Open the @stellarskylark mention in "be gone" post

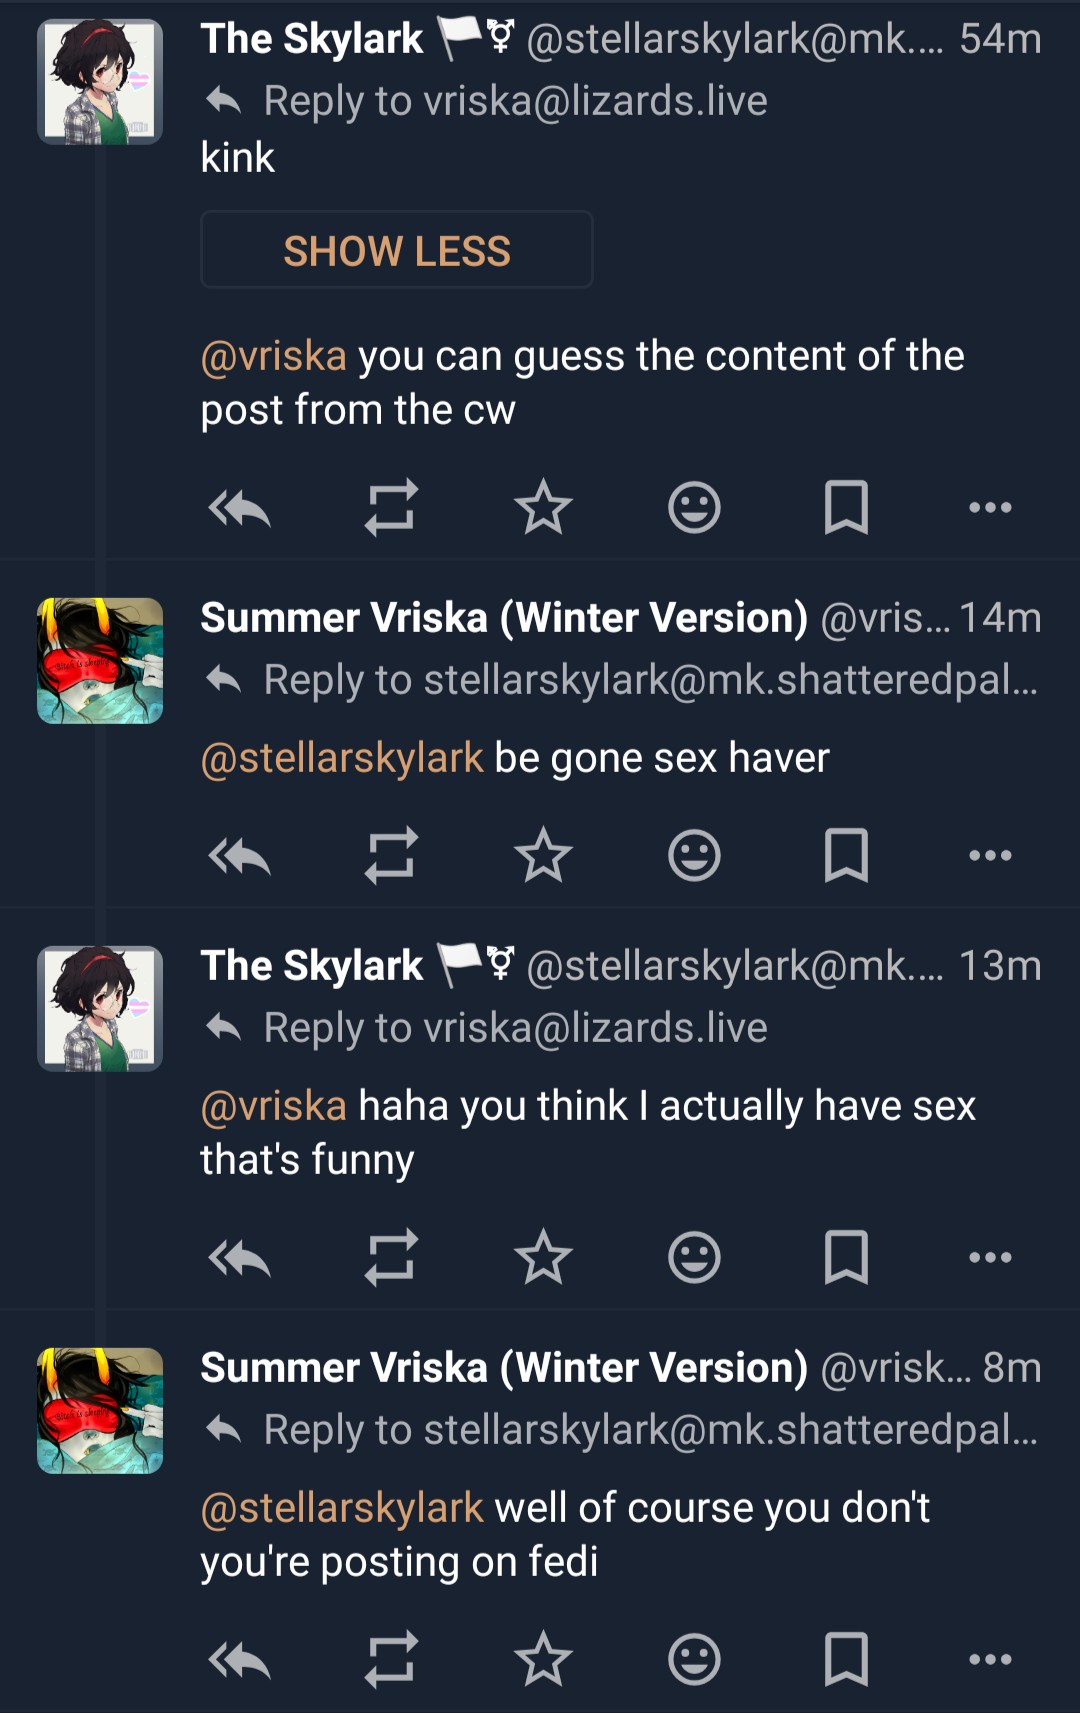(342, 759)
